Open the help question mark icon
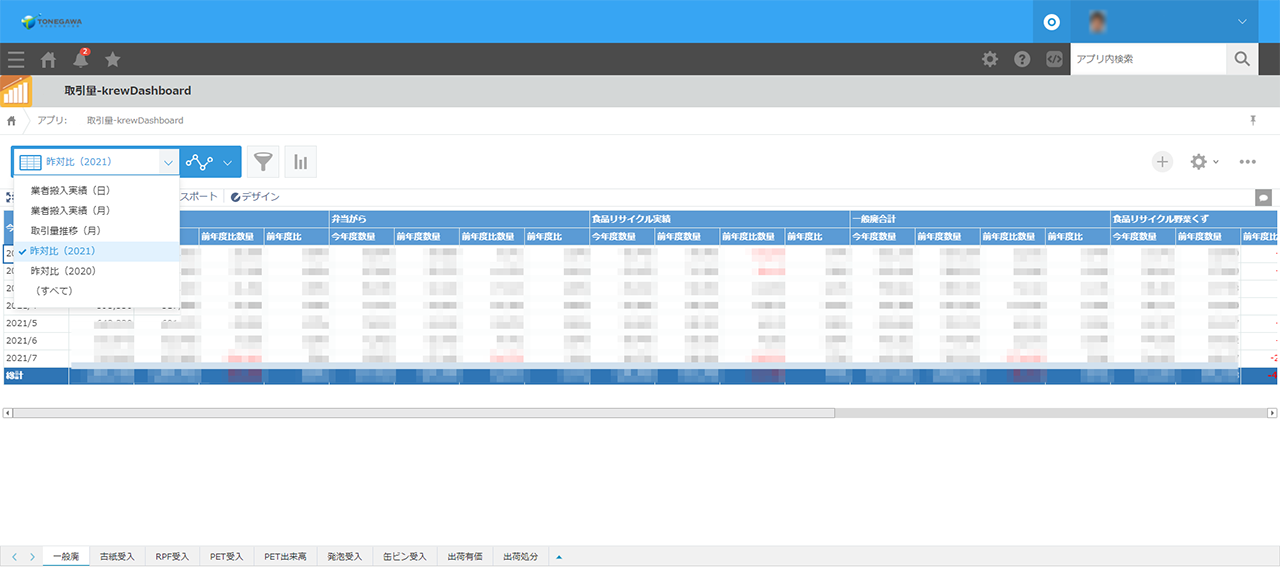This screenshot has height=567, width=1280. [x=1022, y=59]
